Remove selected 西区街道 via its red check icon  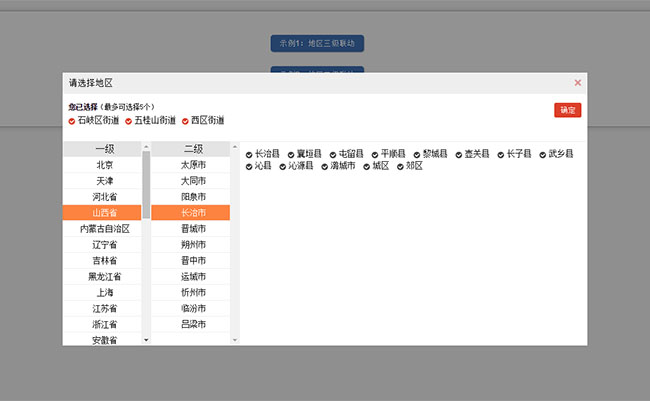coord(186,121)
